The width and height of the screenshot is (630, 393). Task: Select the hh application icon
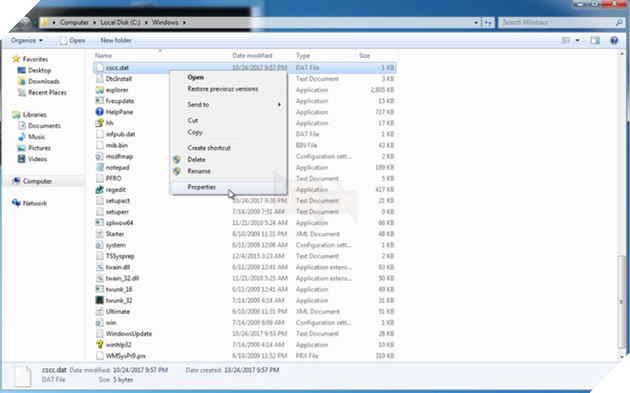(99, 123)
